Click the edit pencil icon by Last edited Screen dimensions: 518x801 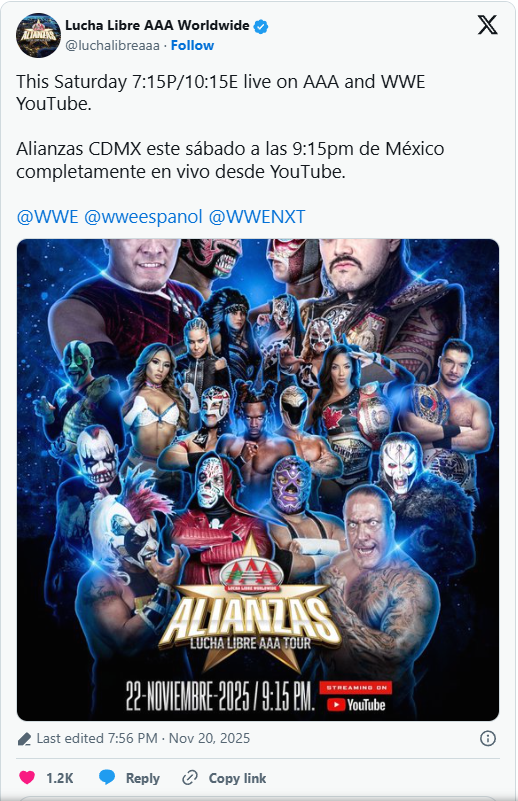tap(24, 739)
